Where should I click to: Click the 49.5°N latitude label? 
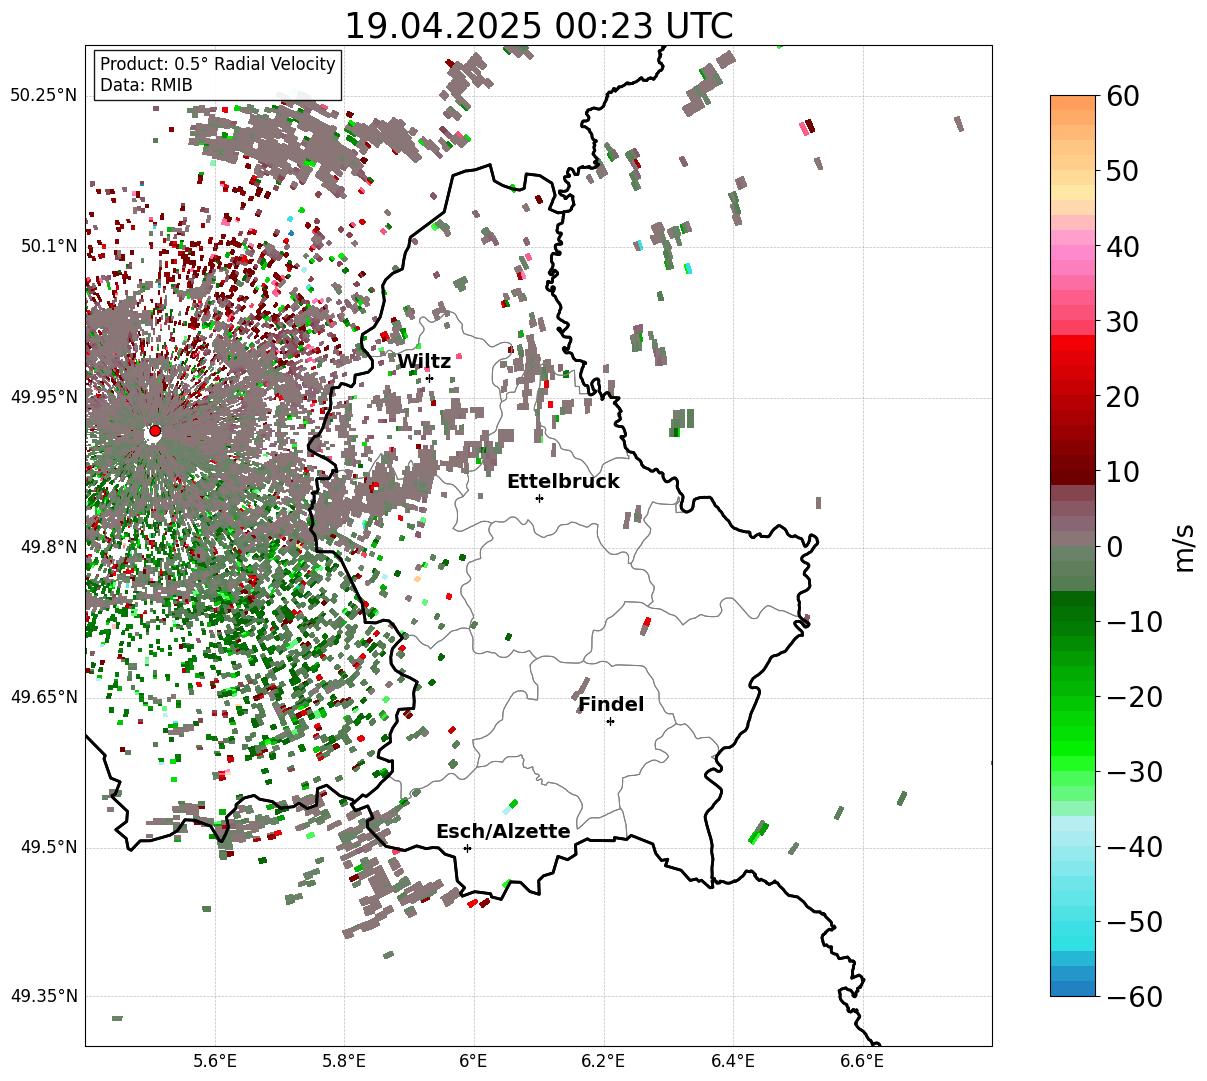coord(47,848)
